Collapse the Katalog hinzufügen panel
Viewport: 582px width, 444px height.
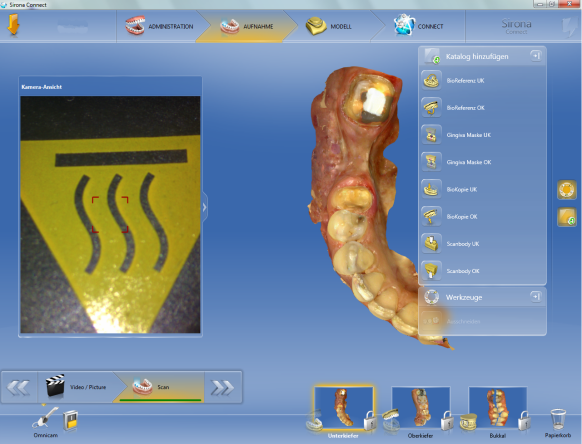(536, 56)
